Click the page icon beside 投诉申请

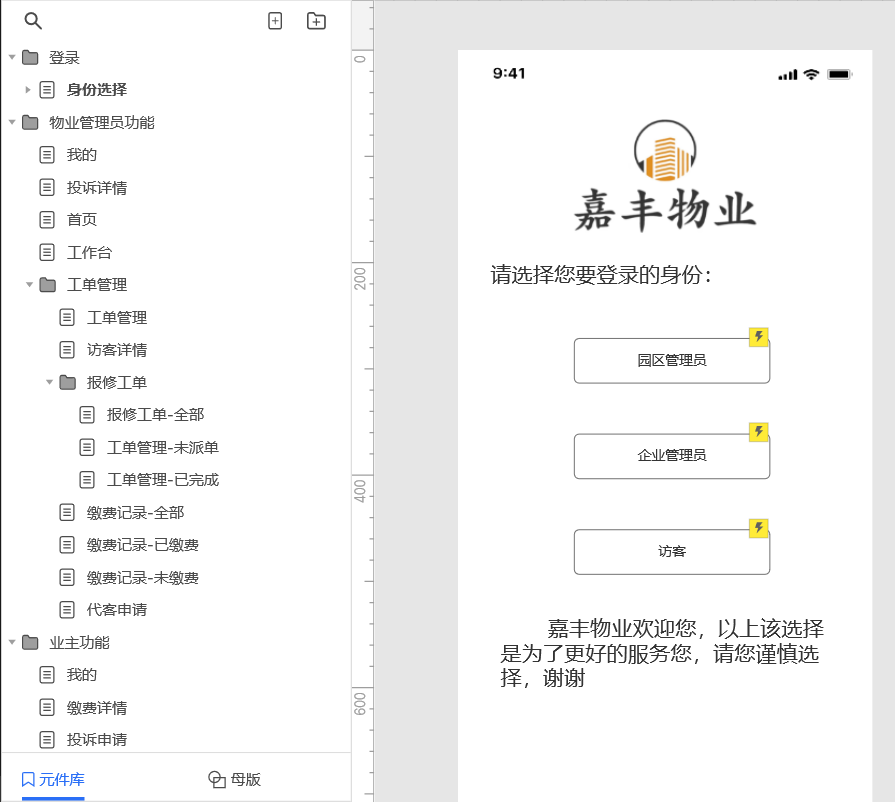coord(47,739)
